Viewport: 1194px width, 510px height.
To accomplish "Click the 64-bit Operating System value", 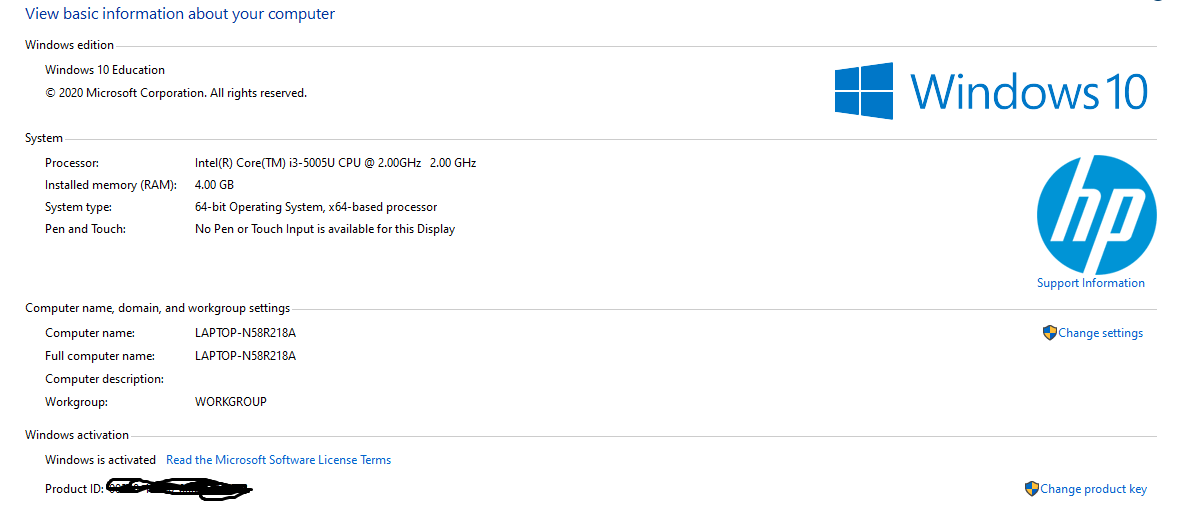I will 316,207.
